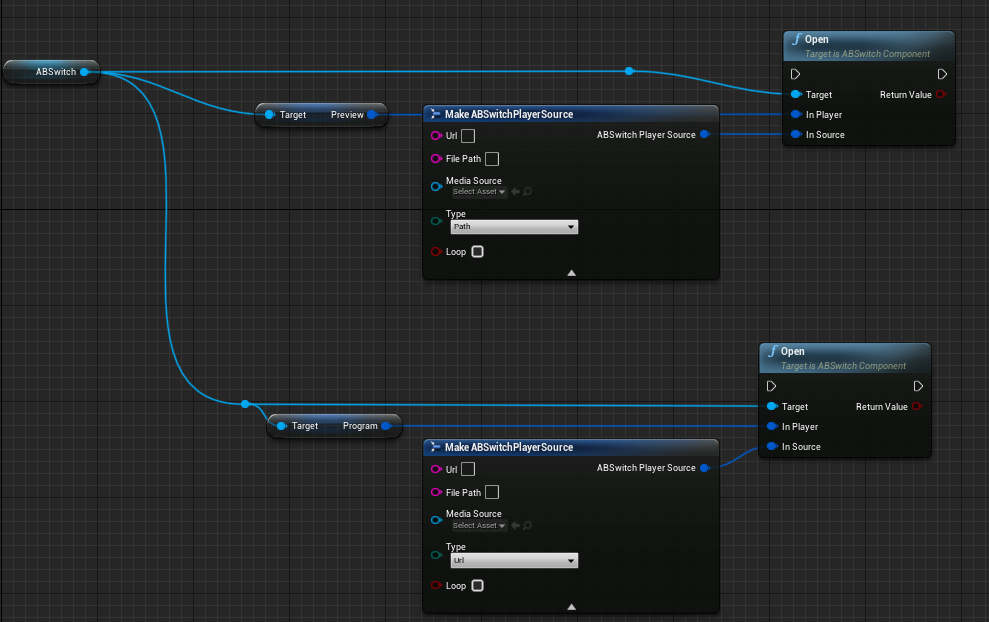This screenshot has height=622, width=989.
Task: Collapse the Path-type Make node via bottom arrow
Action: [x=571, y=272]
